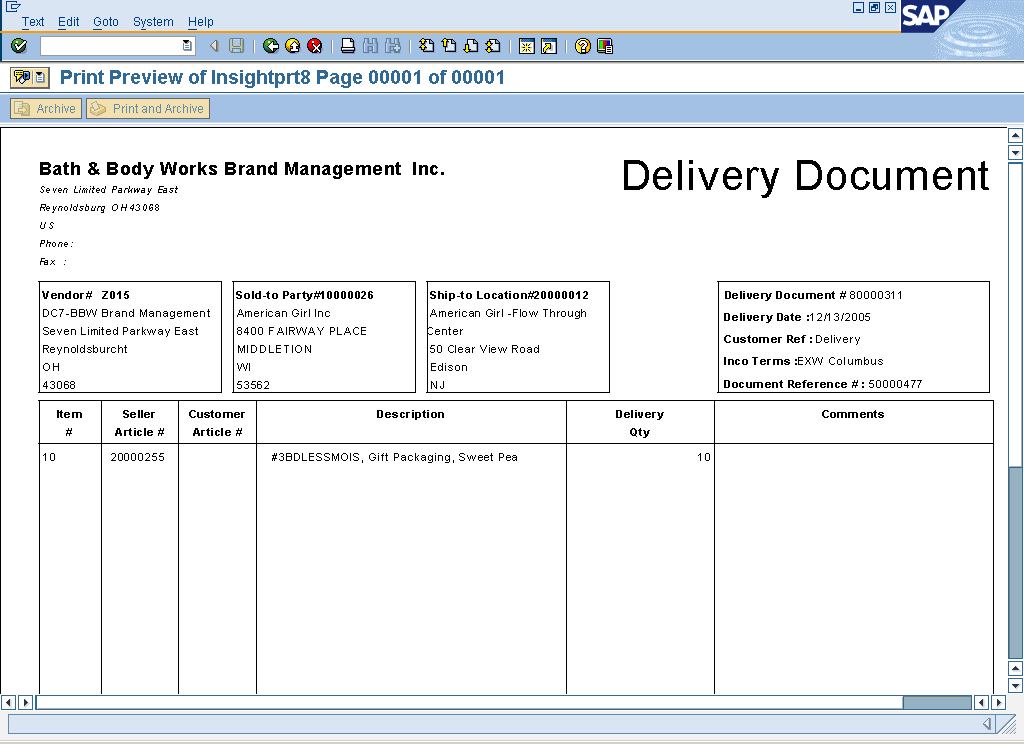Image resolution: width=1024 pixels, height=744 pixels.
Task: Open Help via question mark icon
Action: click(x=583, y=46)
